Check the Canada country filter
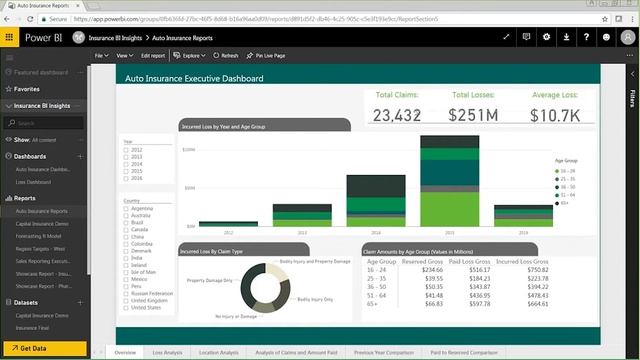The height and width of the screenshot is (360, 640). click(126, 230)
